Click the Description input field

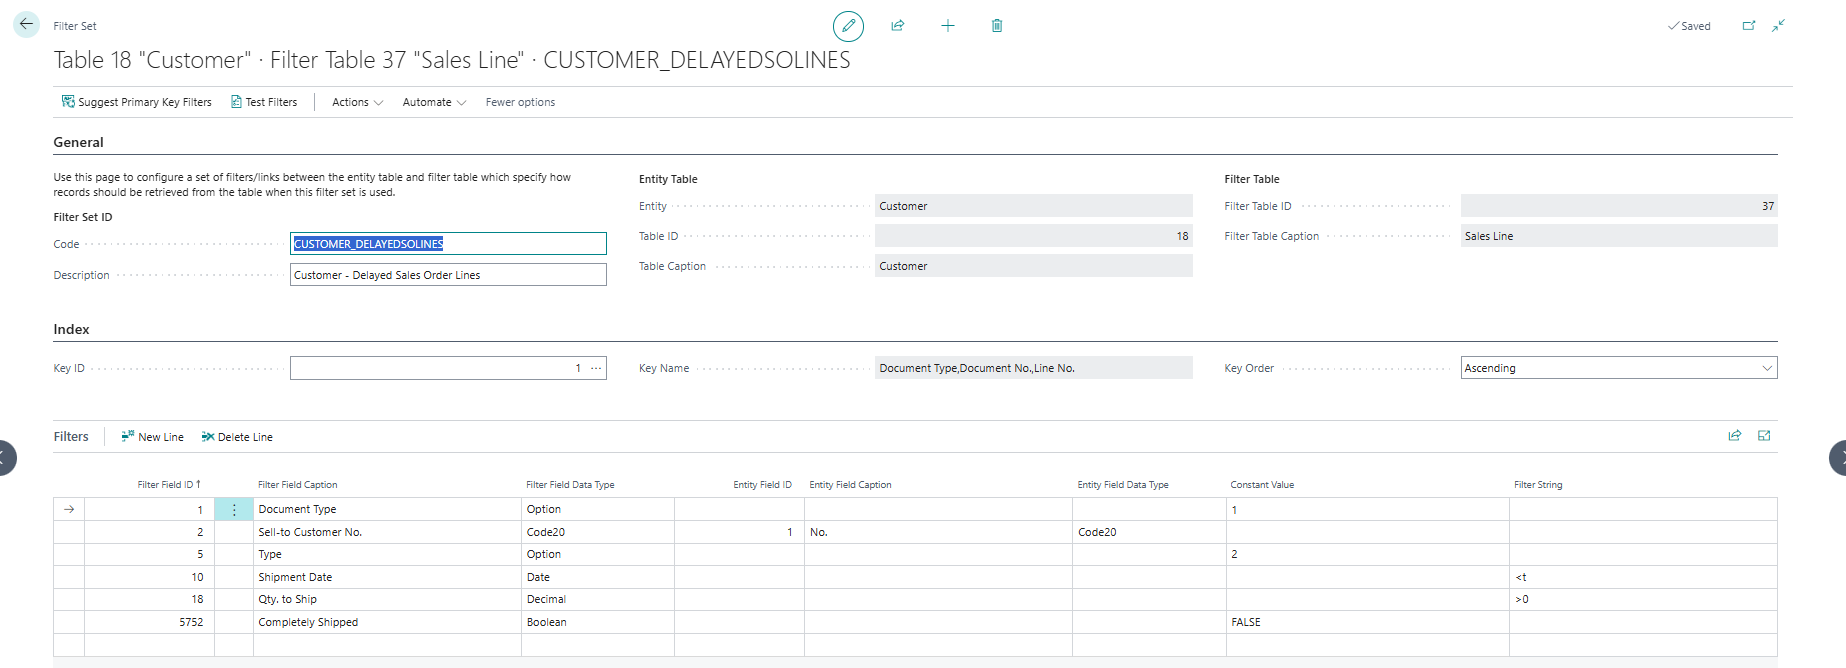pyautogui.click(x=448, y=275)
